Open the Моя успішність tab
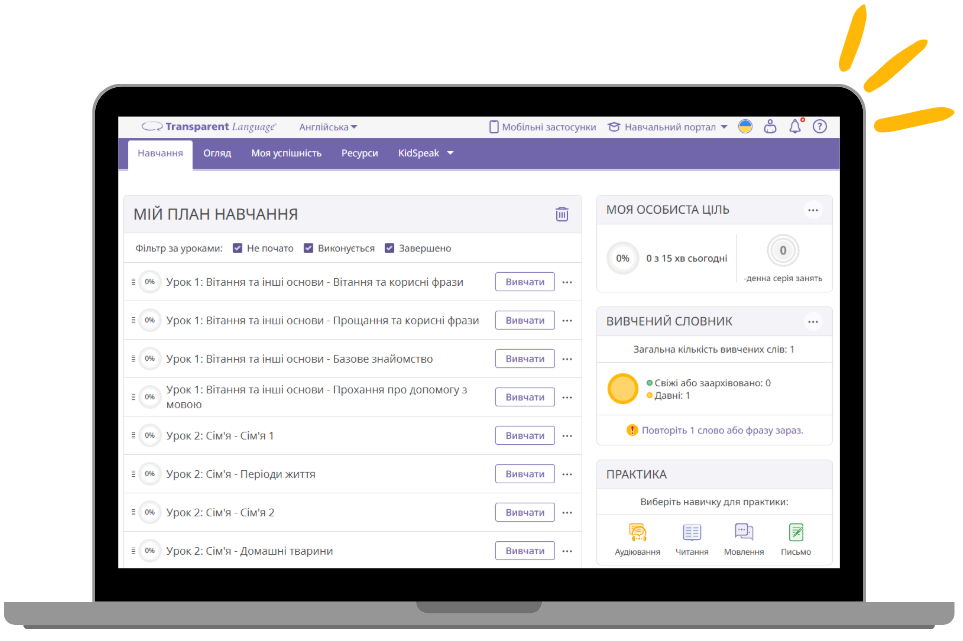The image size is (963, 641). coord(286,153)
